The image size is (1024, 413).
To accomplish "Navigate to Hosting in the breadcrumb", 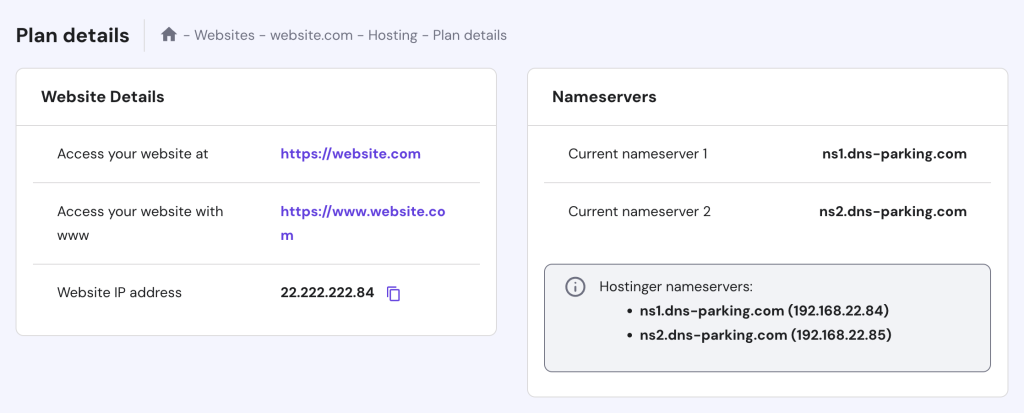I will point(392,35).
